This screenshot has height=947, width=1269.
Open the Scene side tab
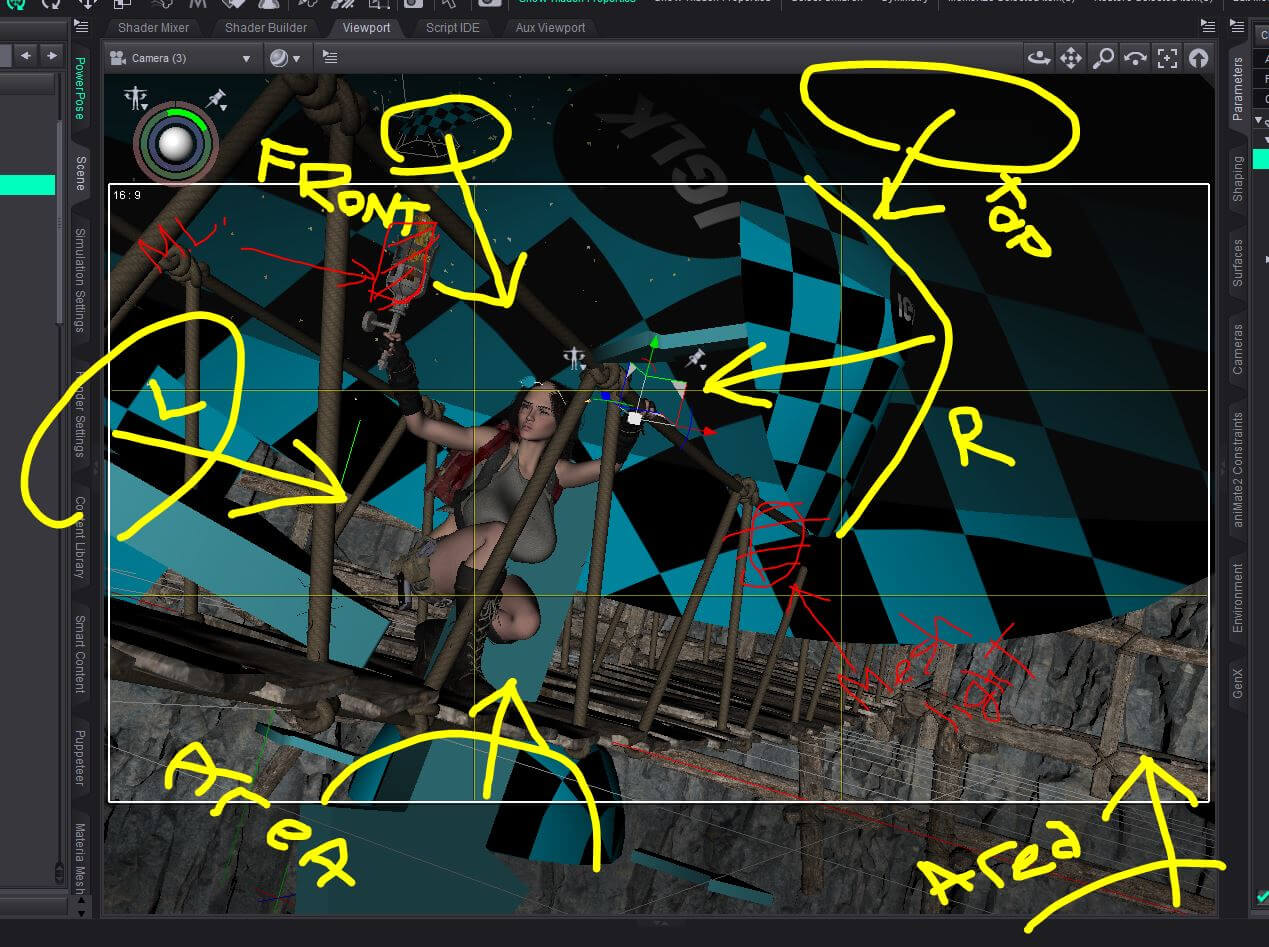pyautogui.click(x=81, y=173)
